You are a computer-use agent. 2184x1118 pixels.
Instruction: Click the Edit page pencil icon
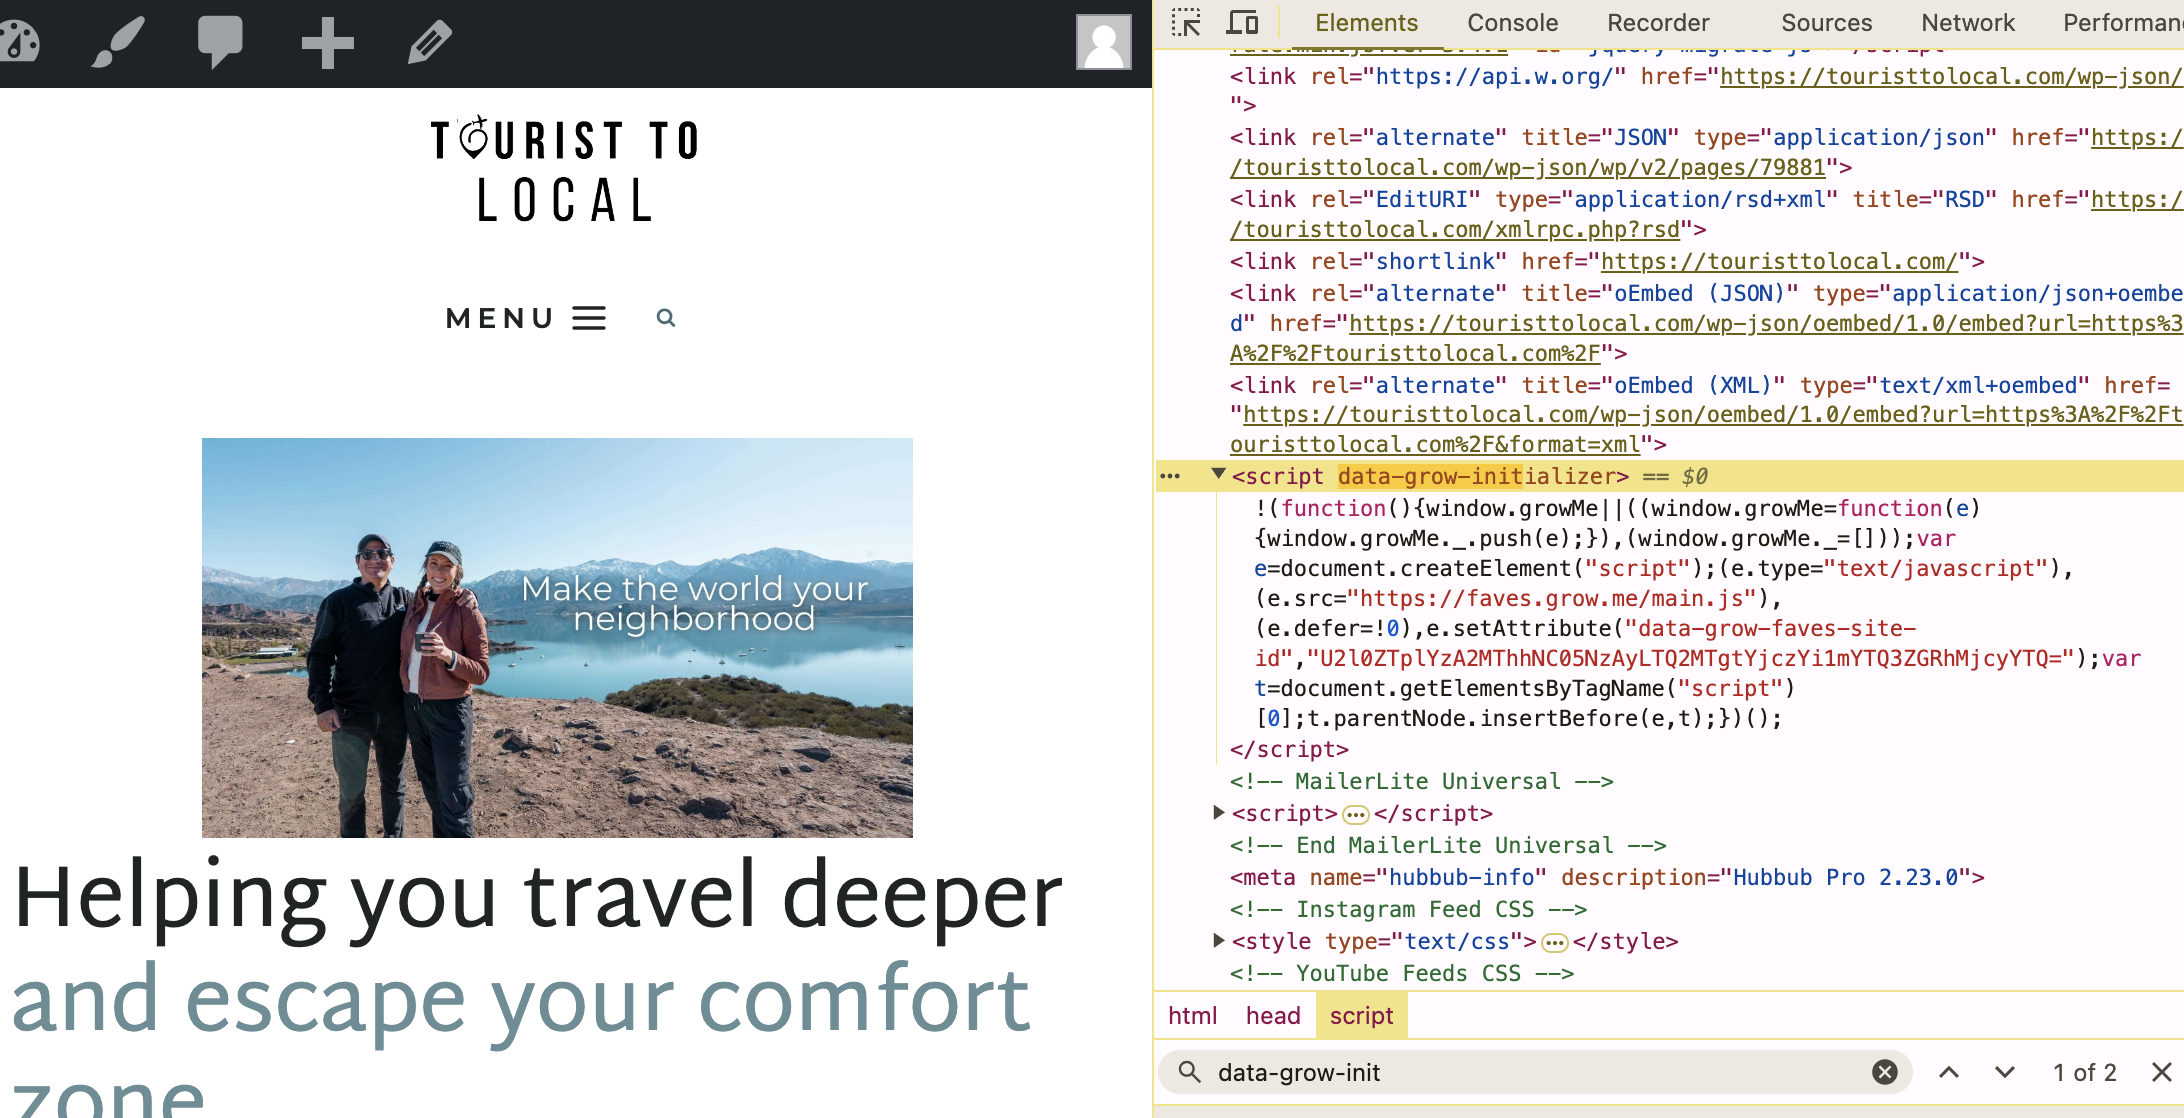click(x=430, y=42)
